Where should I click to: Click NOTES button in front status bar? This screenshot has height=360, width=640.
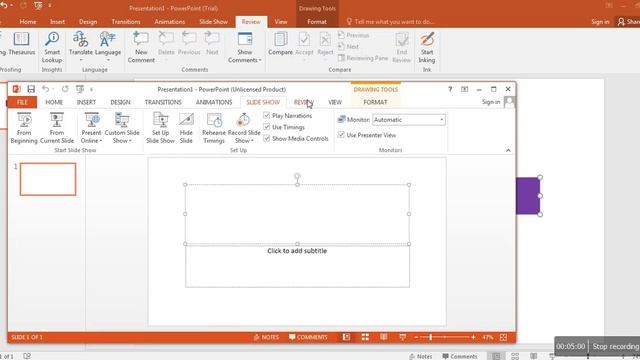click(266, 337)
